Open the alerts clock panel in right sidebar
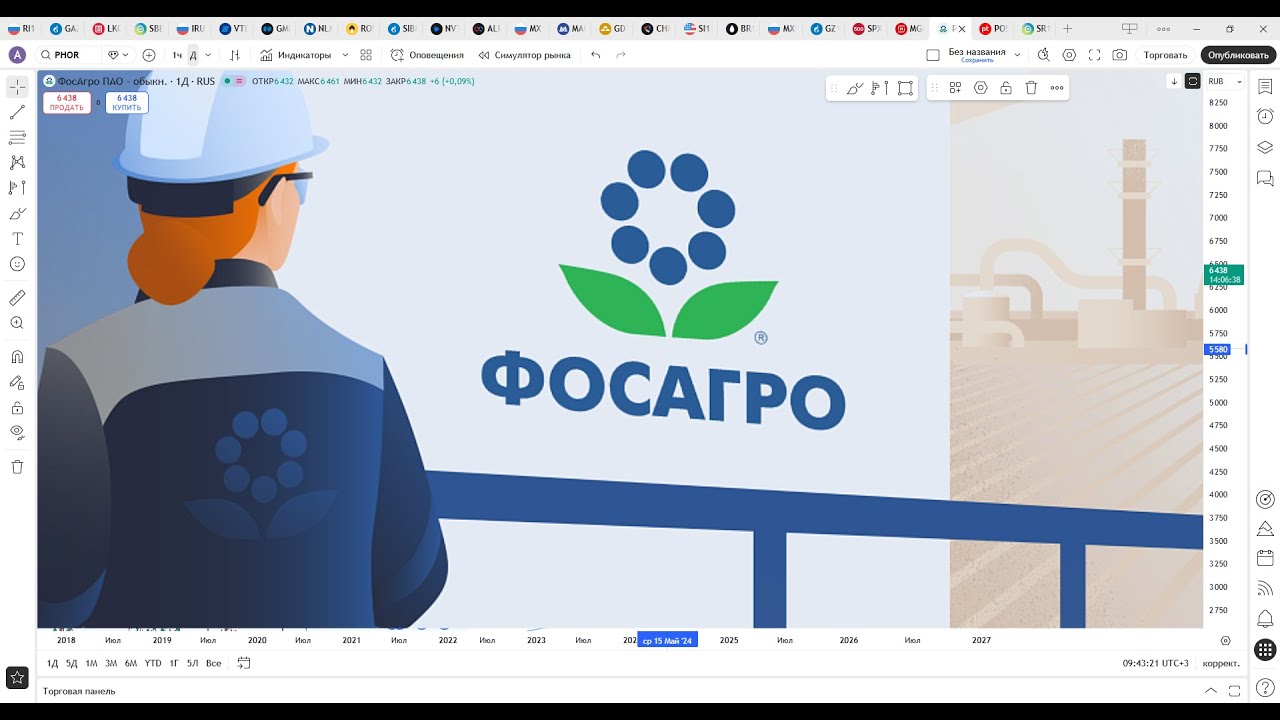The image size is (1280, 720). (x=1265, y=117)
